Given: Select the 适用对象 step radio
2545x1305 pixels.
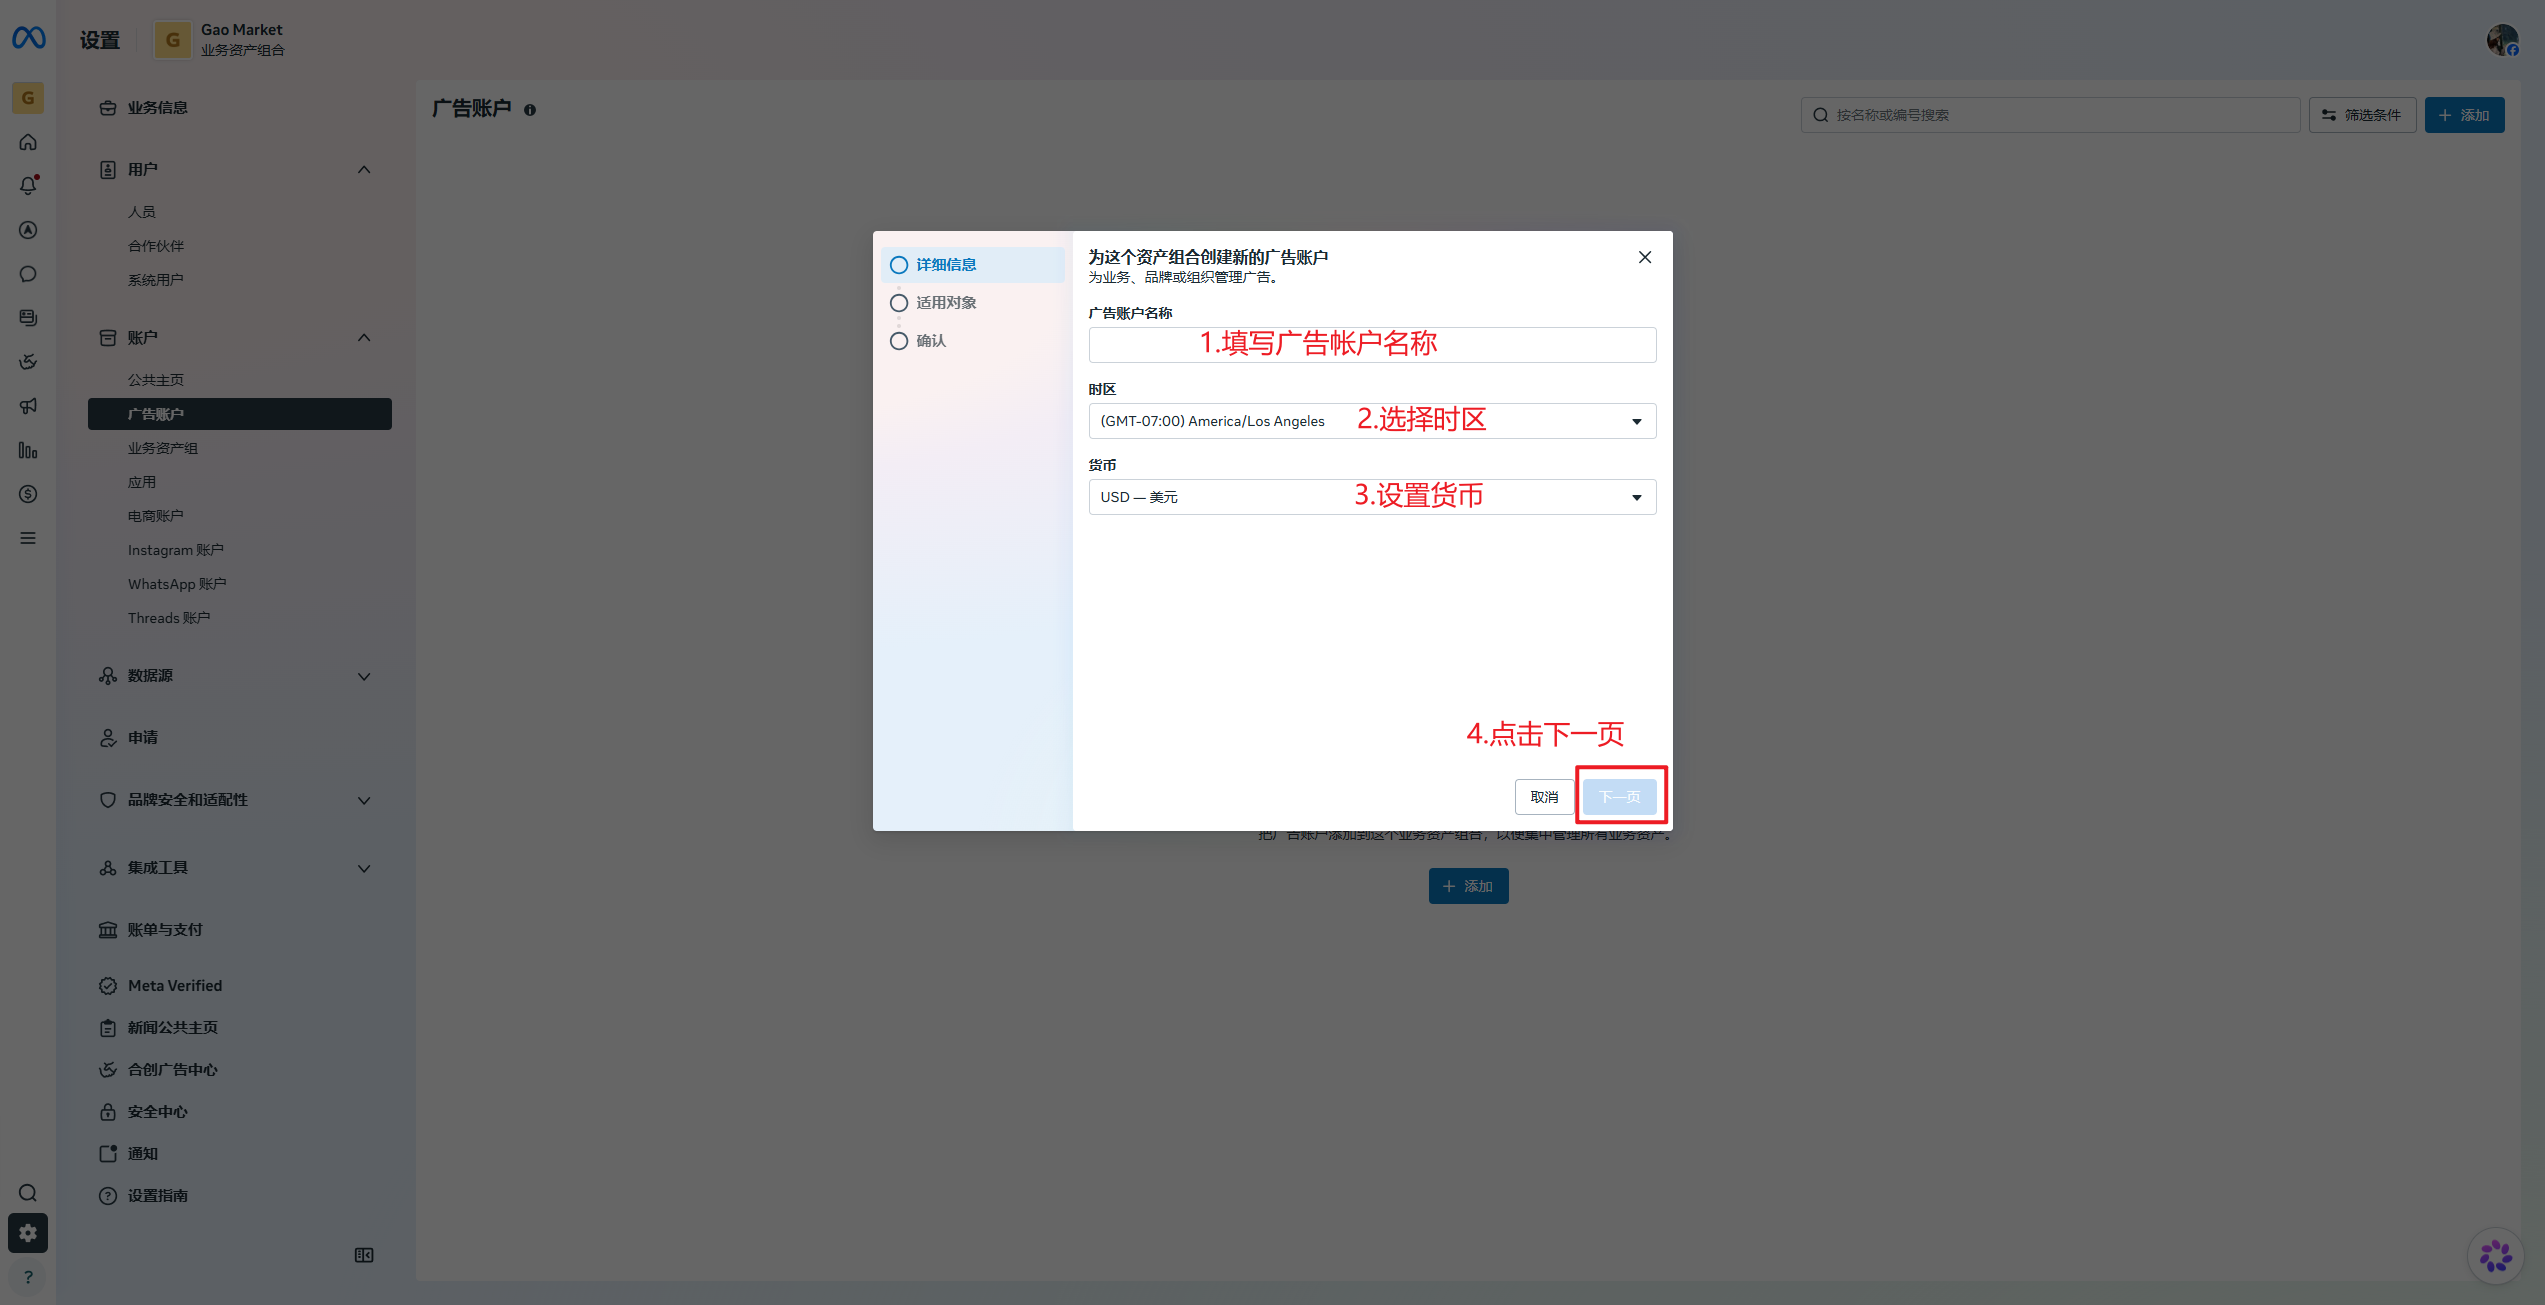Looking at the screenshot, I should 899,303.
